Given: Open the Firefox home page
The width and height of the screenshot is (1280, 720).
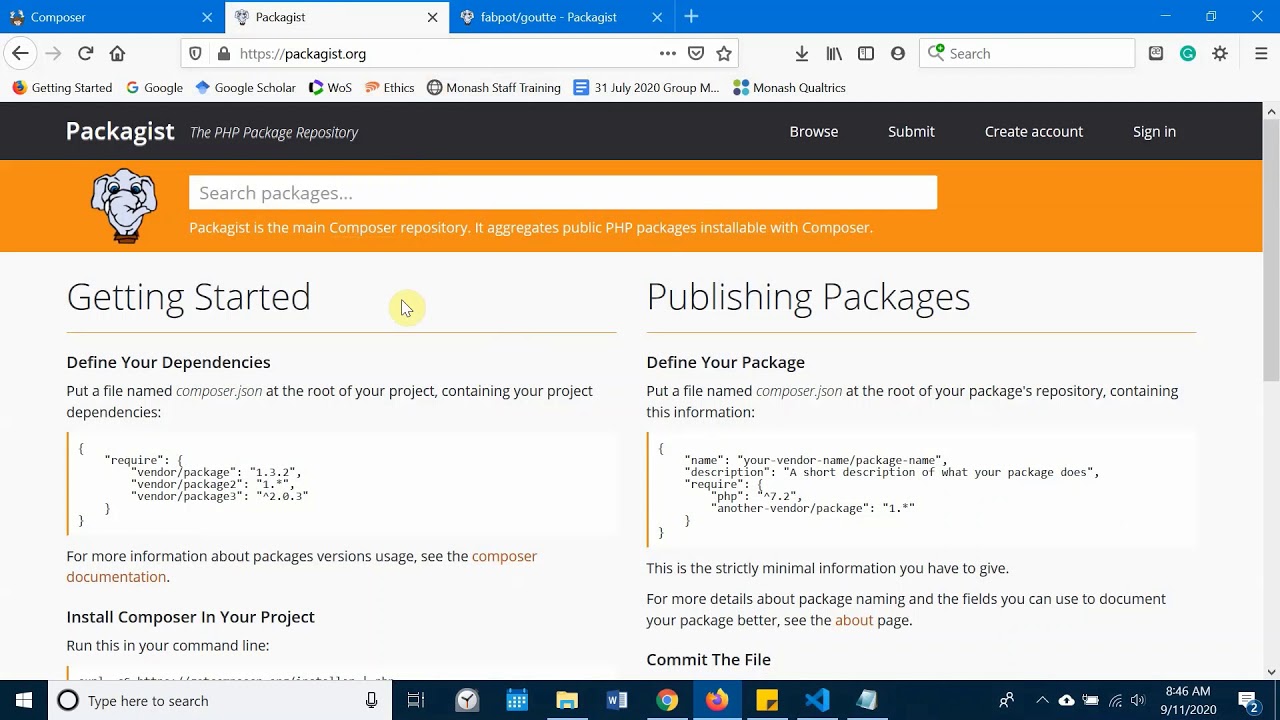Looking at the screenshot, I should pyautogui.click(x=117, y=53).
